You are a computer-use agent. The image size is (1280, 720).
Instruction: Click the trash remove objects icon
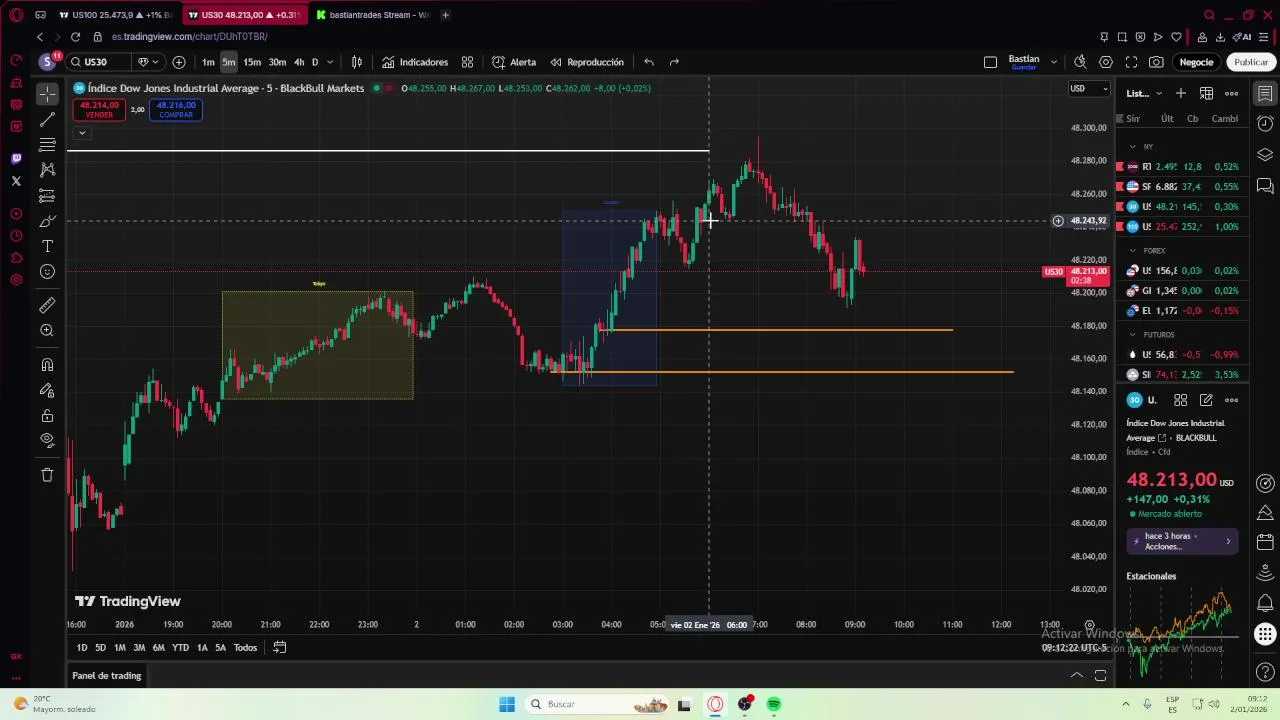(47, 475)
